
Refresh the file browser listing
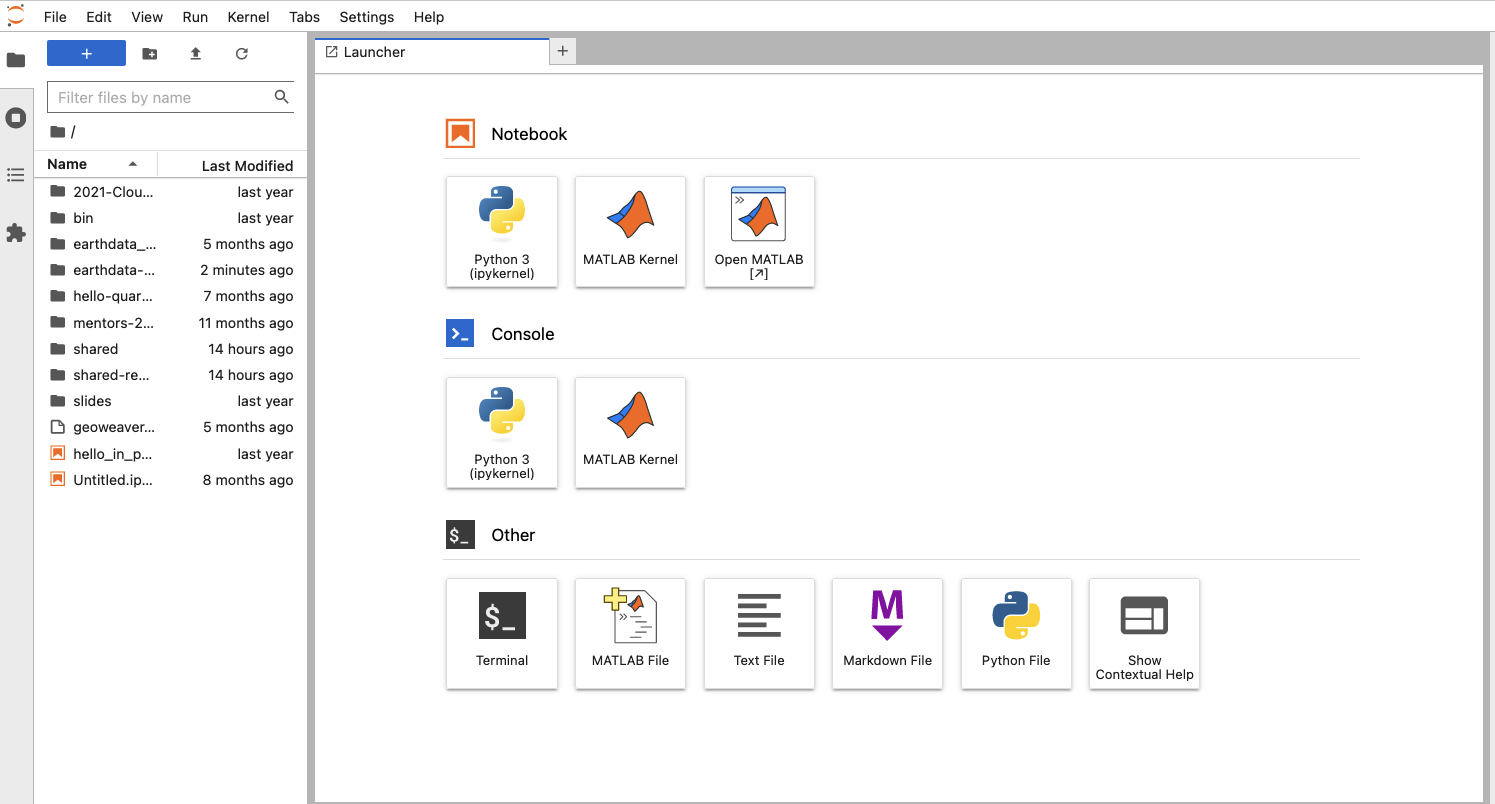[x=241, y=53]
